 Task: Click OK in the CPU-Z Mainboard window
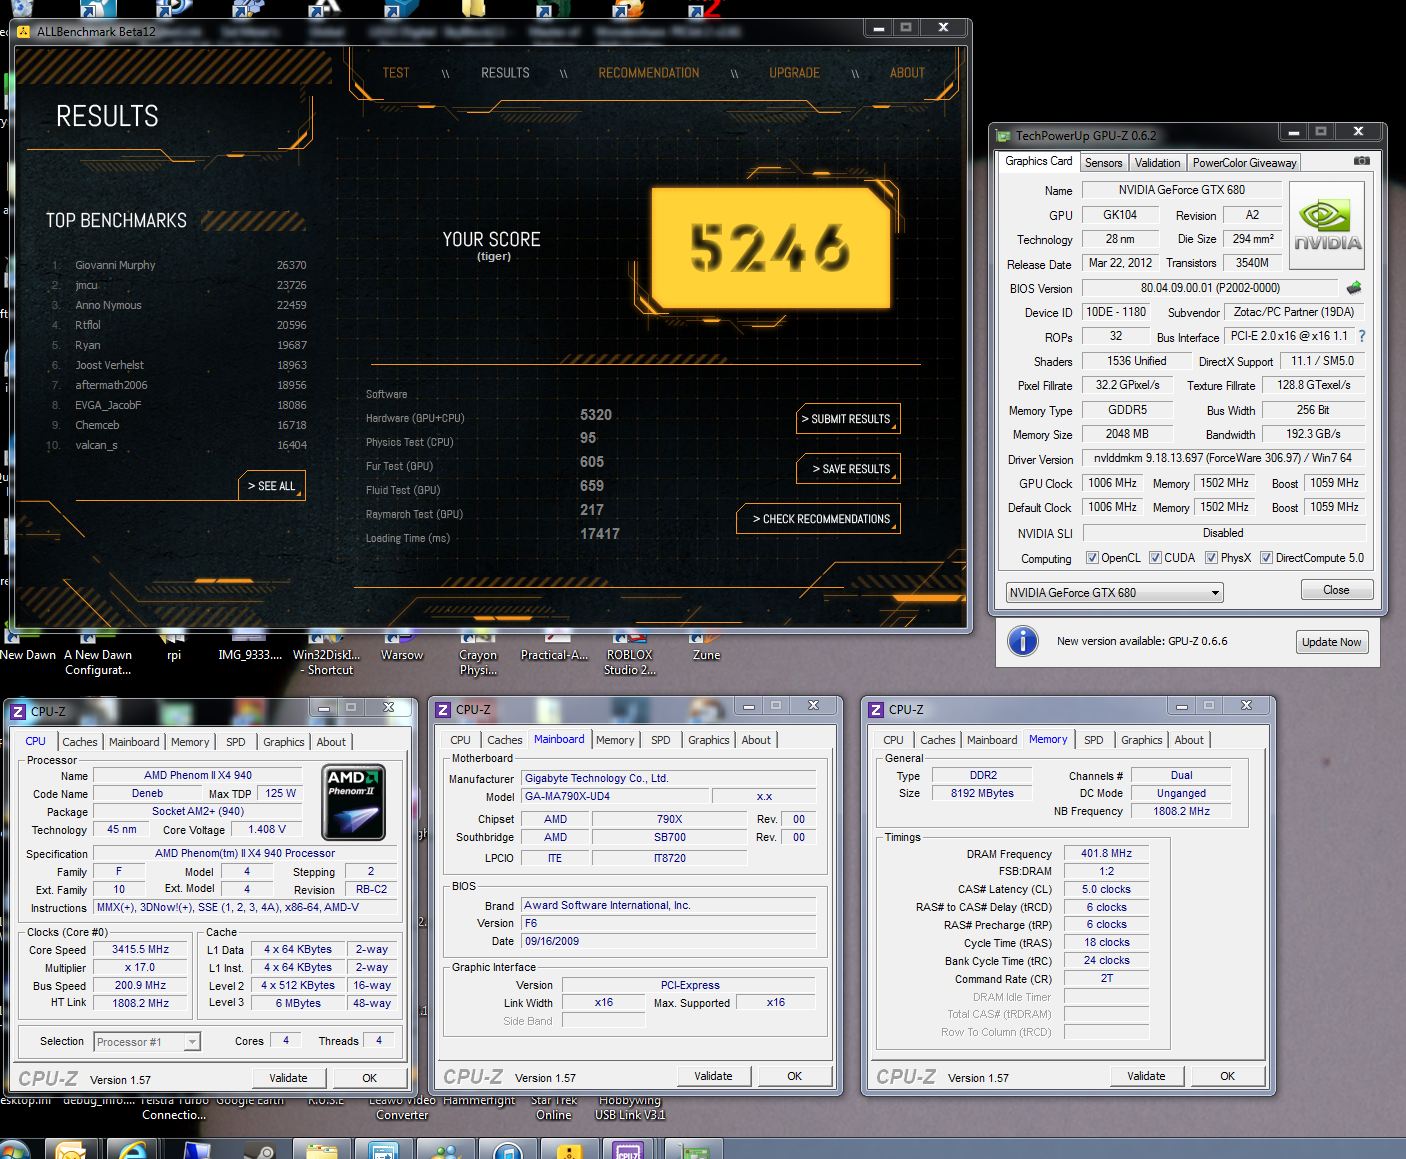(794, 1076)
